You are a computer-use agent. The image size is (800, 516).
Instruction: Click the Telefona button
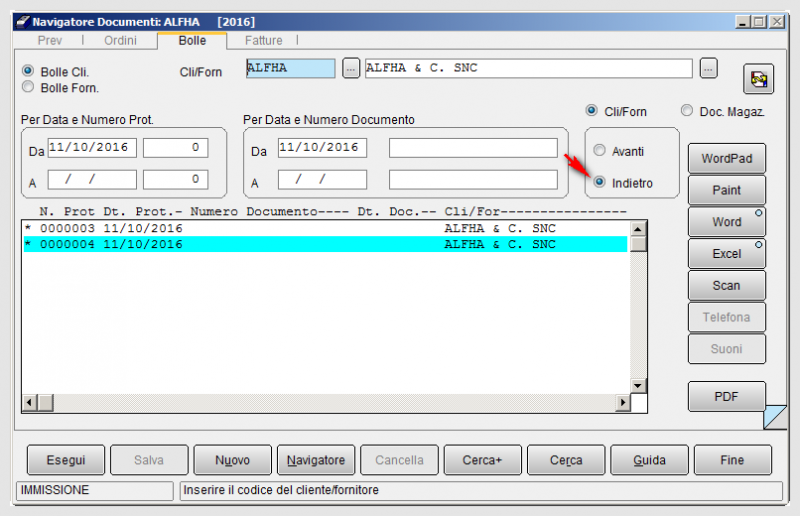727,317
